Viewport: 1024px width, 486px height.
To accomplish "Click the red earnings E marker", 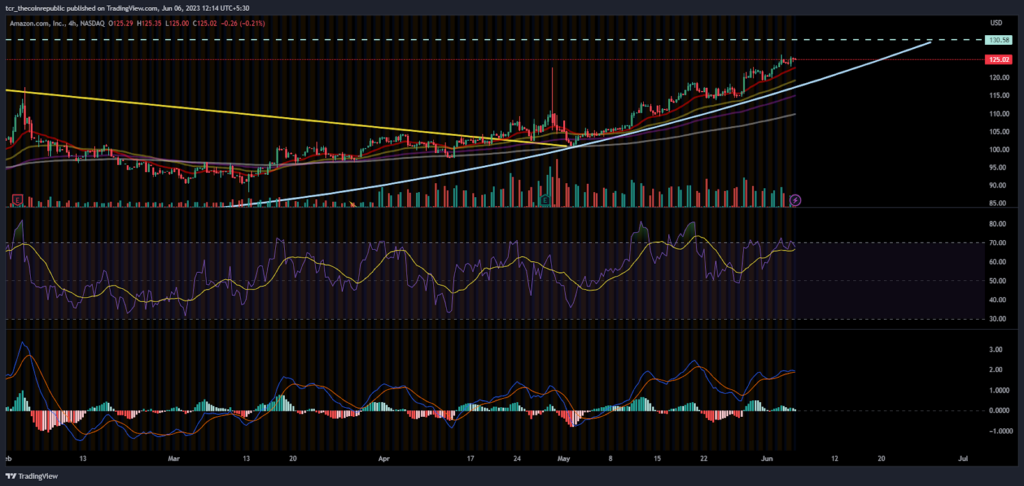I will [x=18, y=199].
